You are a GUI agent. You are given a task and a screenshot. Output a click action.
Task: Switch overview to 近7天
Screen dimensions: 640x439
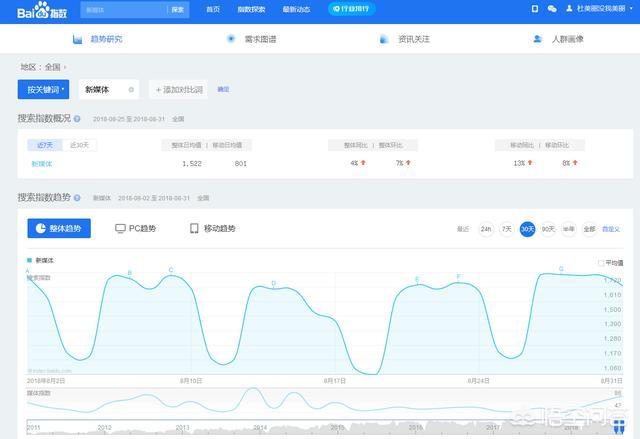tap(45, 145)
